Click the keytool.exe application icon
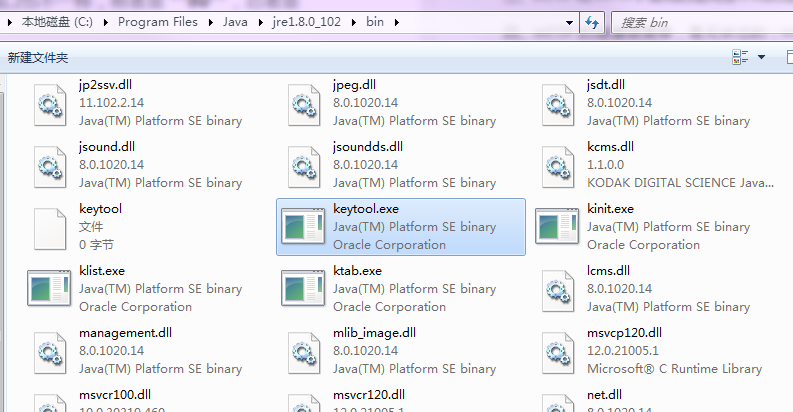This screenshot has height=412, width=793. [303, 226]
